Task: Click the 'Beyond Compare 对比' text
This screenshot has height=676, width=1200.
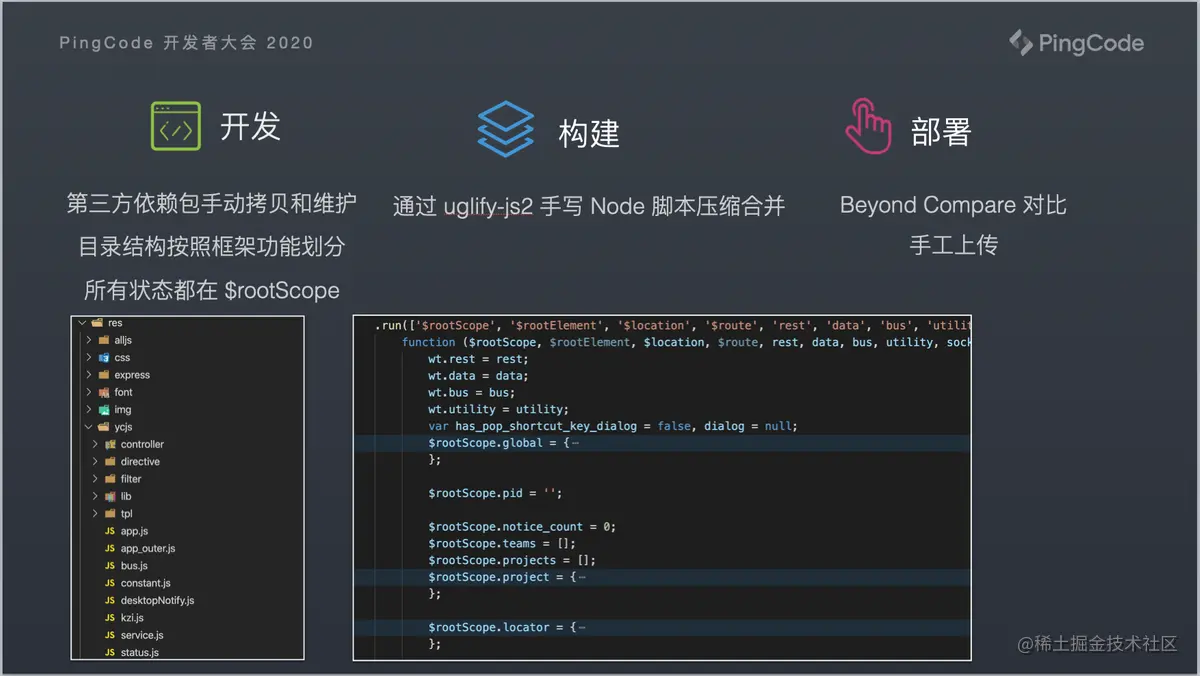Action: (953, 205)
